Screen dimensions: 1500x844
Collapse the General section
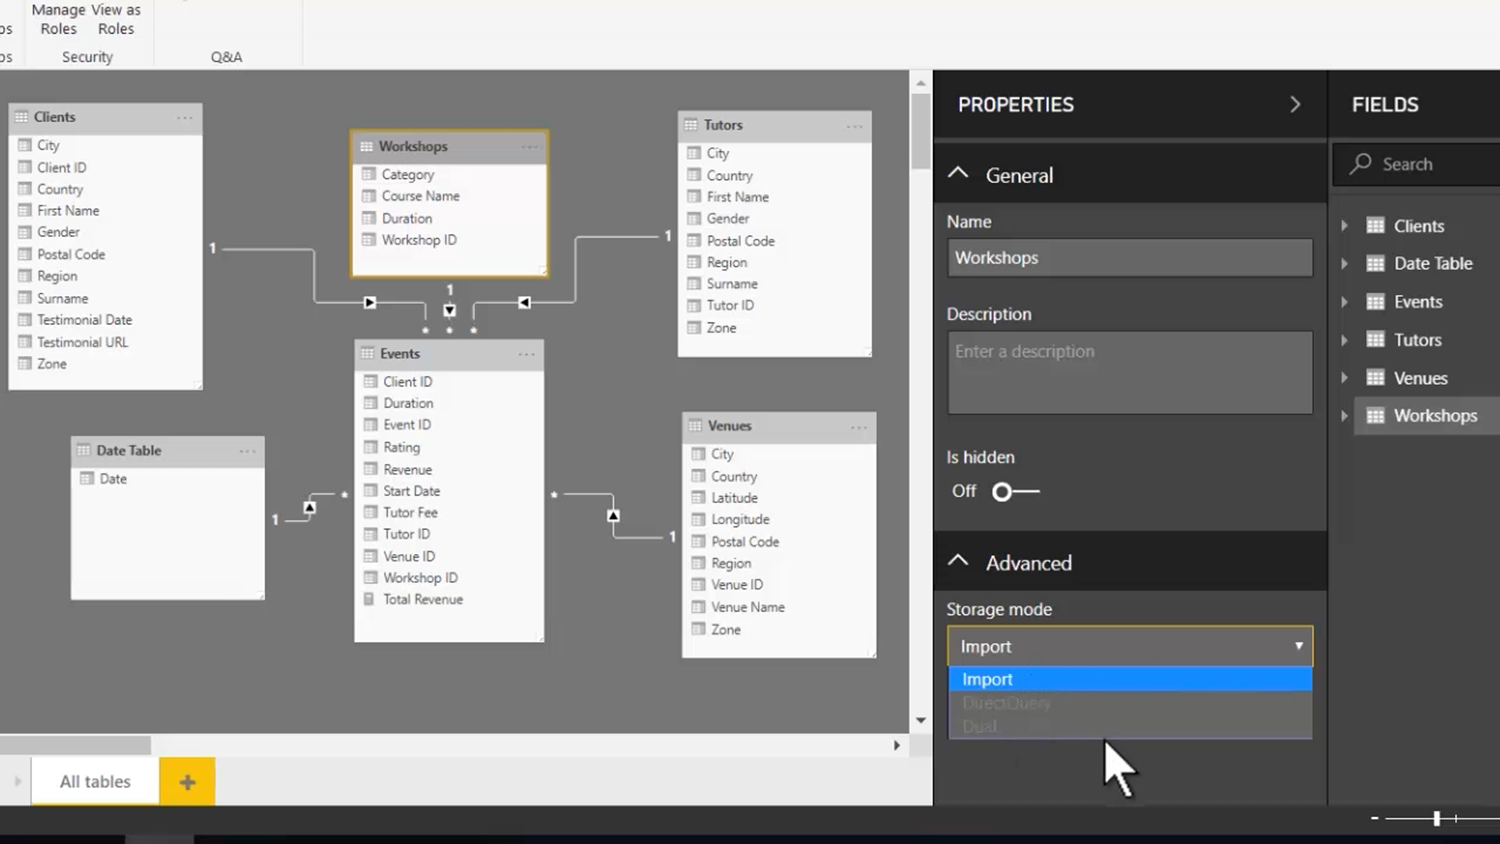[958, 174]
